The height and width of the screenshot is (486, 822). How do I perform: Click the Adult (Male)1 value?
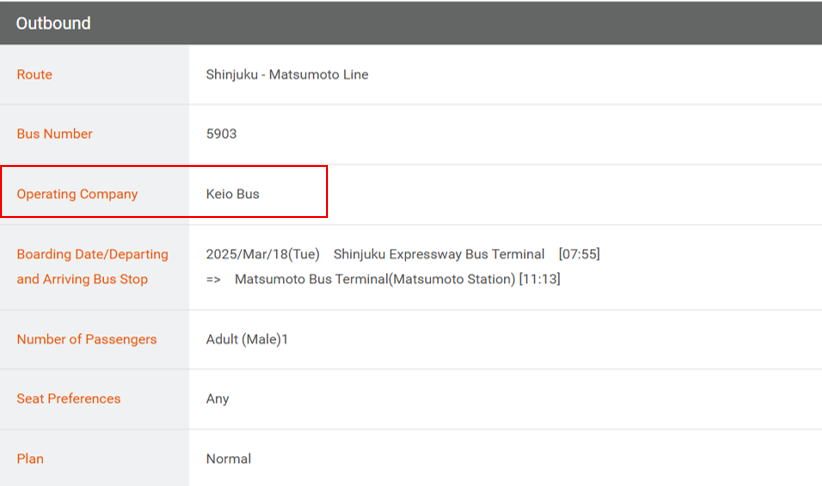[x=247, y=339]
